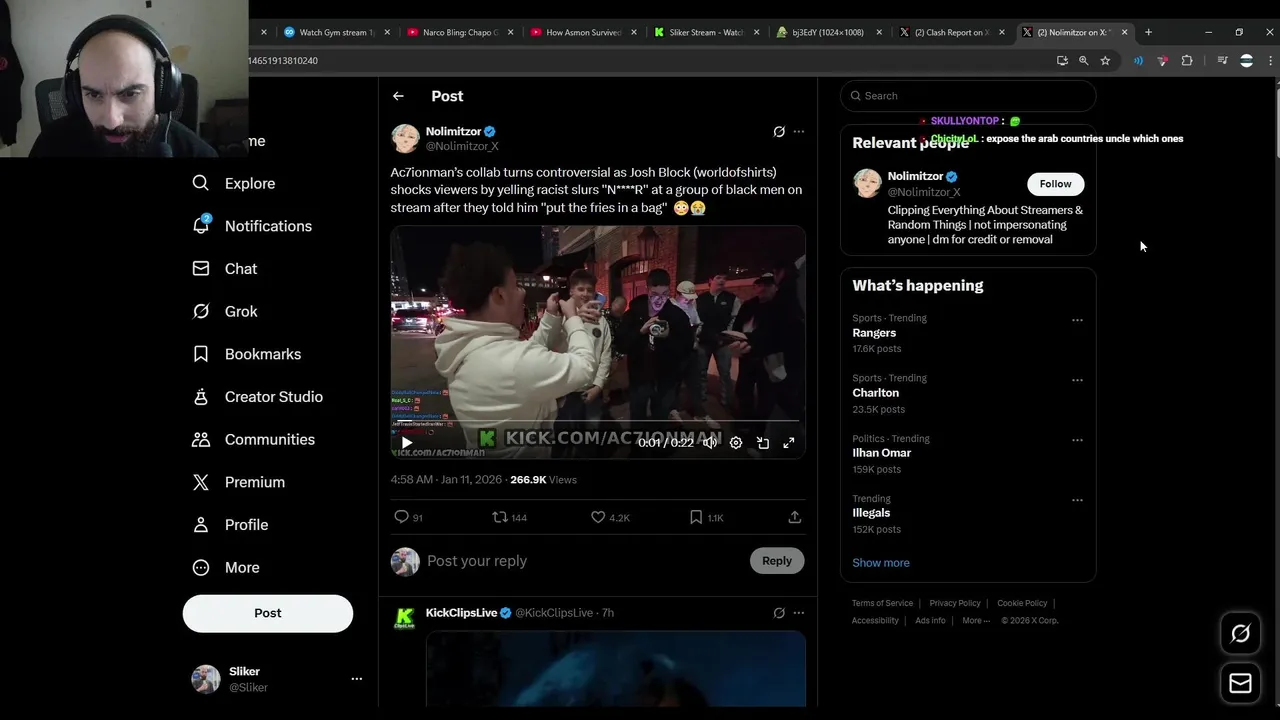Screen dimensions: 1280x720
Task: Click the Reply button
Action: pos(777,561)
